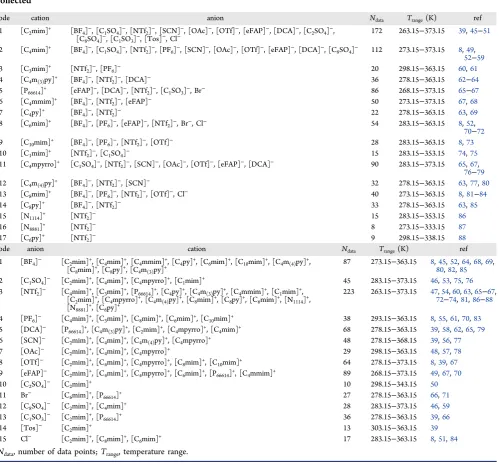Click reference 66 in the [C1SO3]− anion row

pos(446,417)
